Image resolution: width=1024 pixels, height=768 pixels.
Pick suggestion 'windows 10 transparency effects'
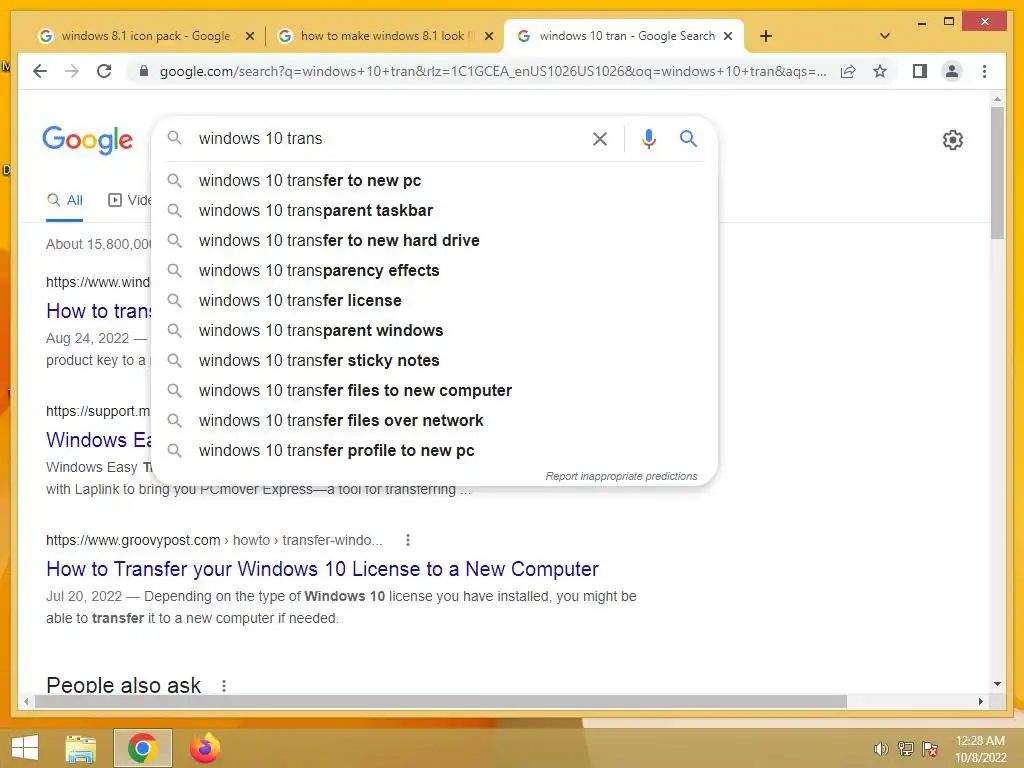coord(434,270)
